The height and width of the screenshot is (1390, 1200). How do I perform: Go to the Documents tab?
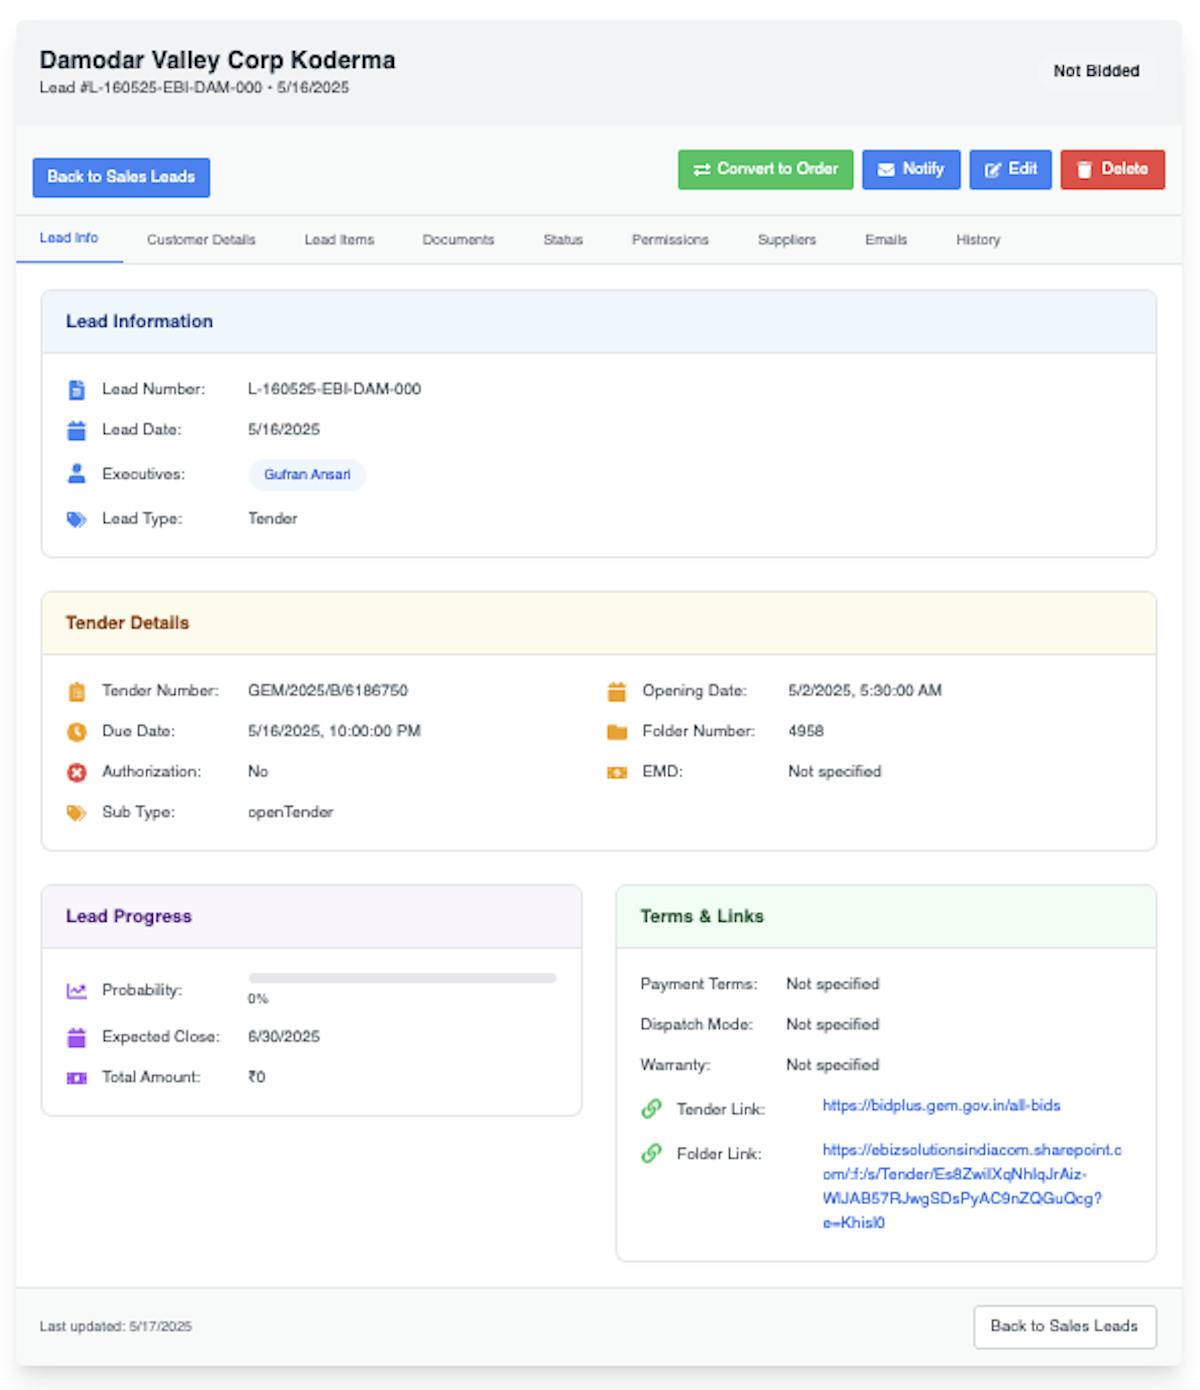(x=458, y=240)
